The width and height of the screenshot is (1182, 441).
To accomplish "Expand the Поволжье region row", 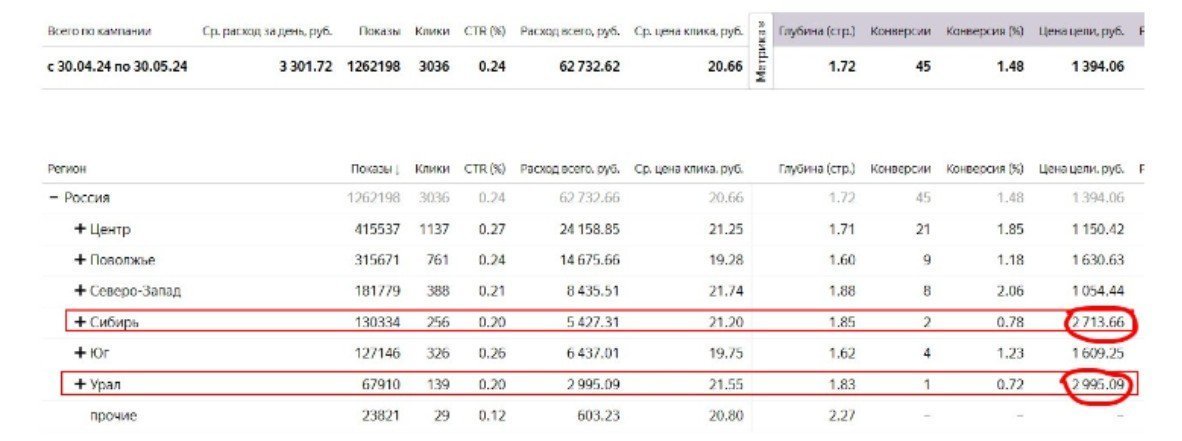I will [x=80, y=260].
